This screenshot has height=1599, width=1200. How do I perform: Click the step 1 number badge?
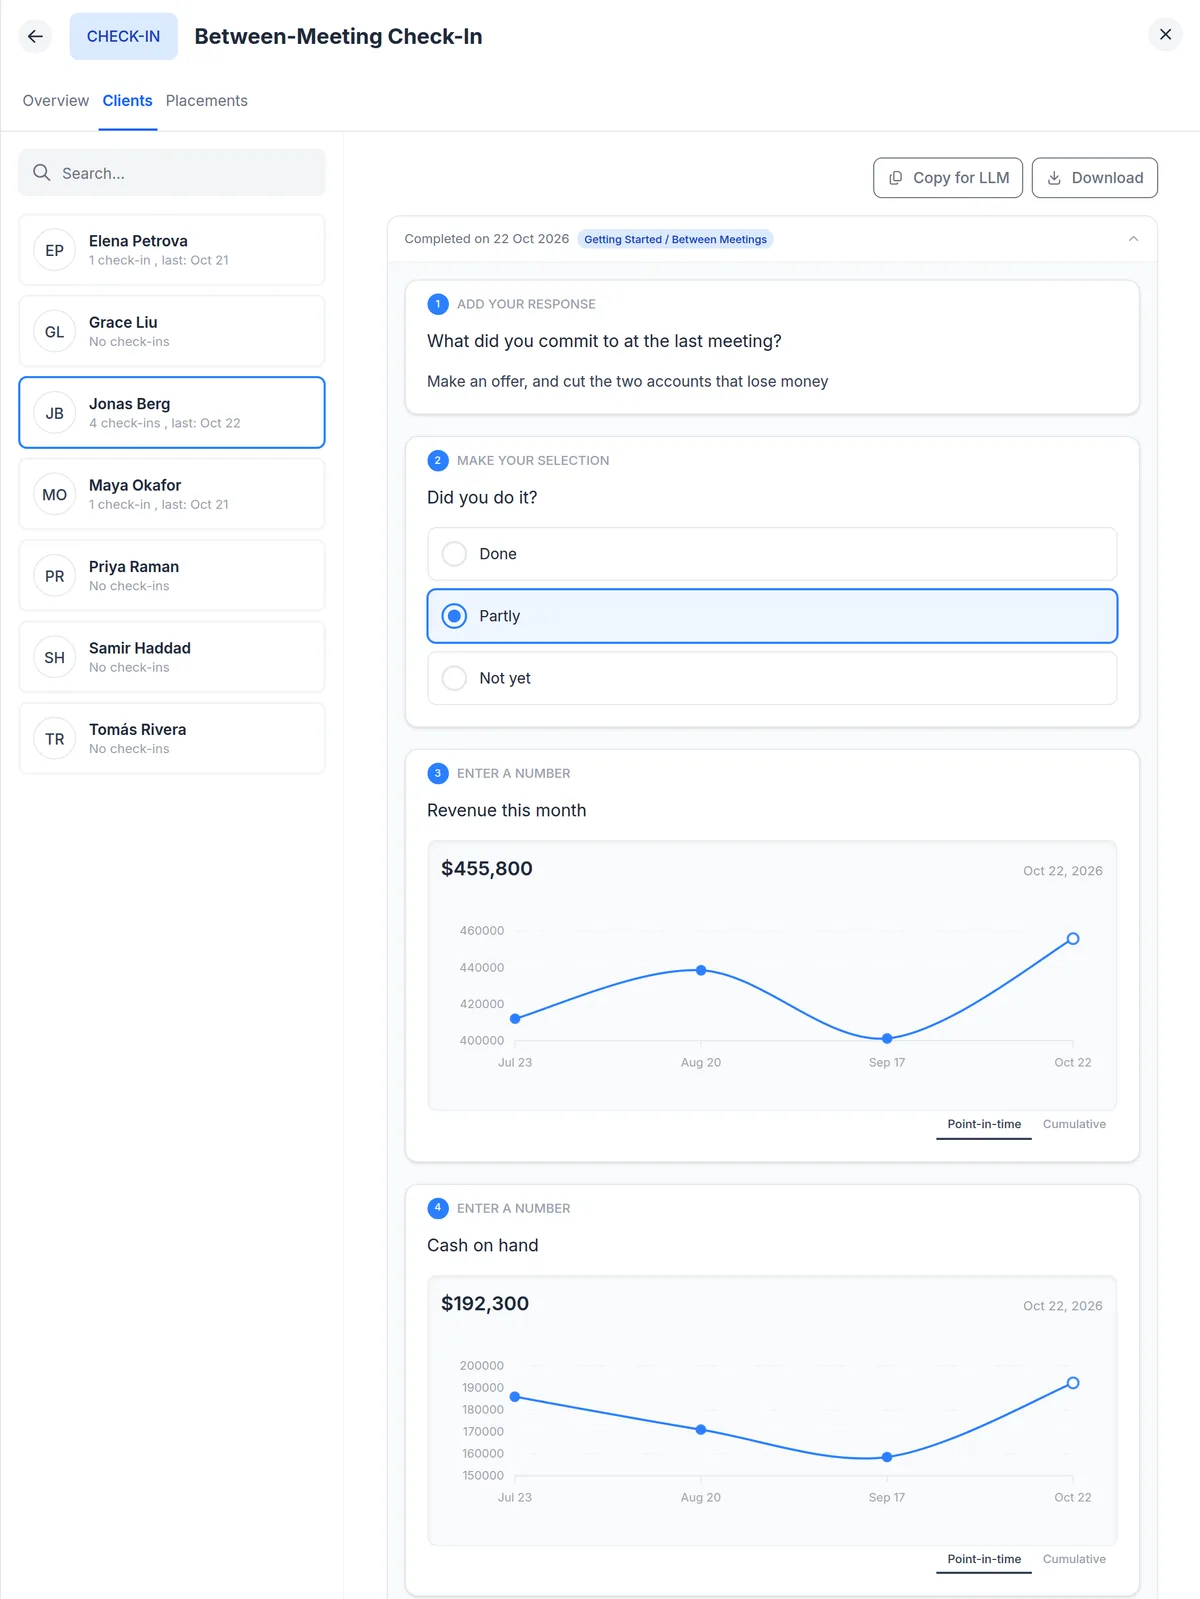(438, 304)
